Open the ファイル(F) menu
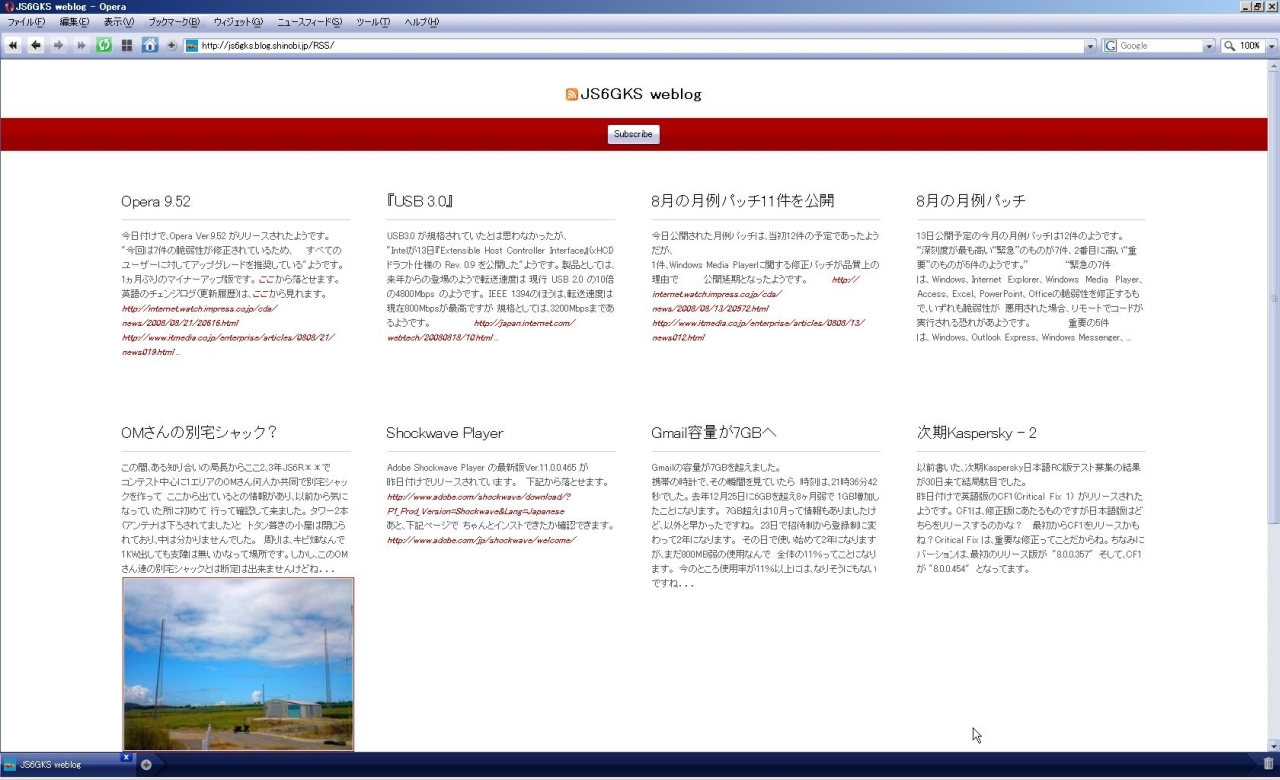The image size is (1280, 780). pos(26,22)
